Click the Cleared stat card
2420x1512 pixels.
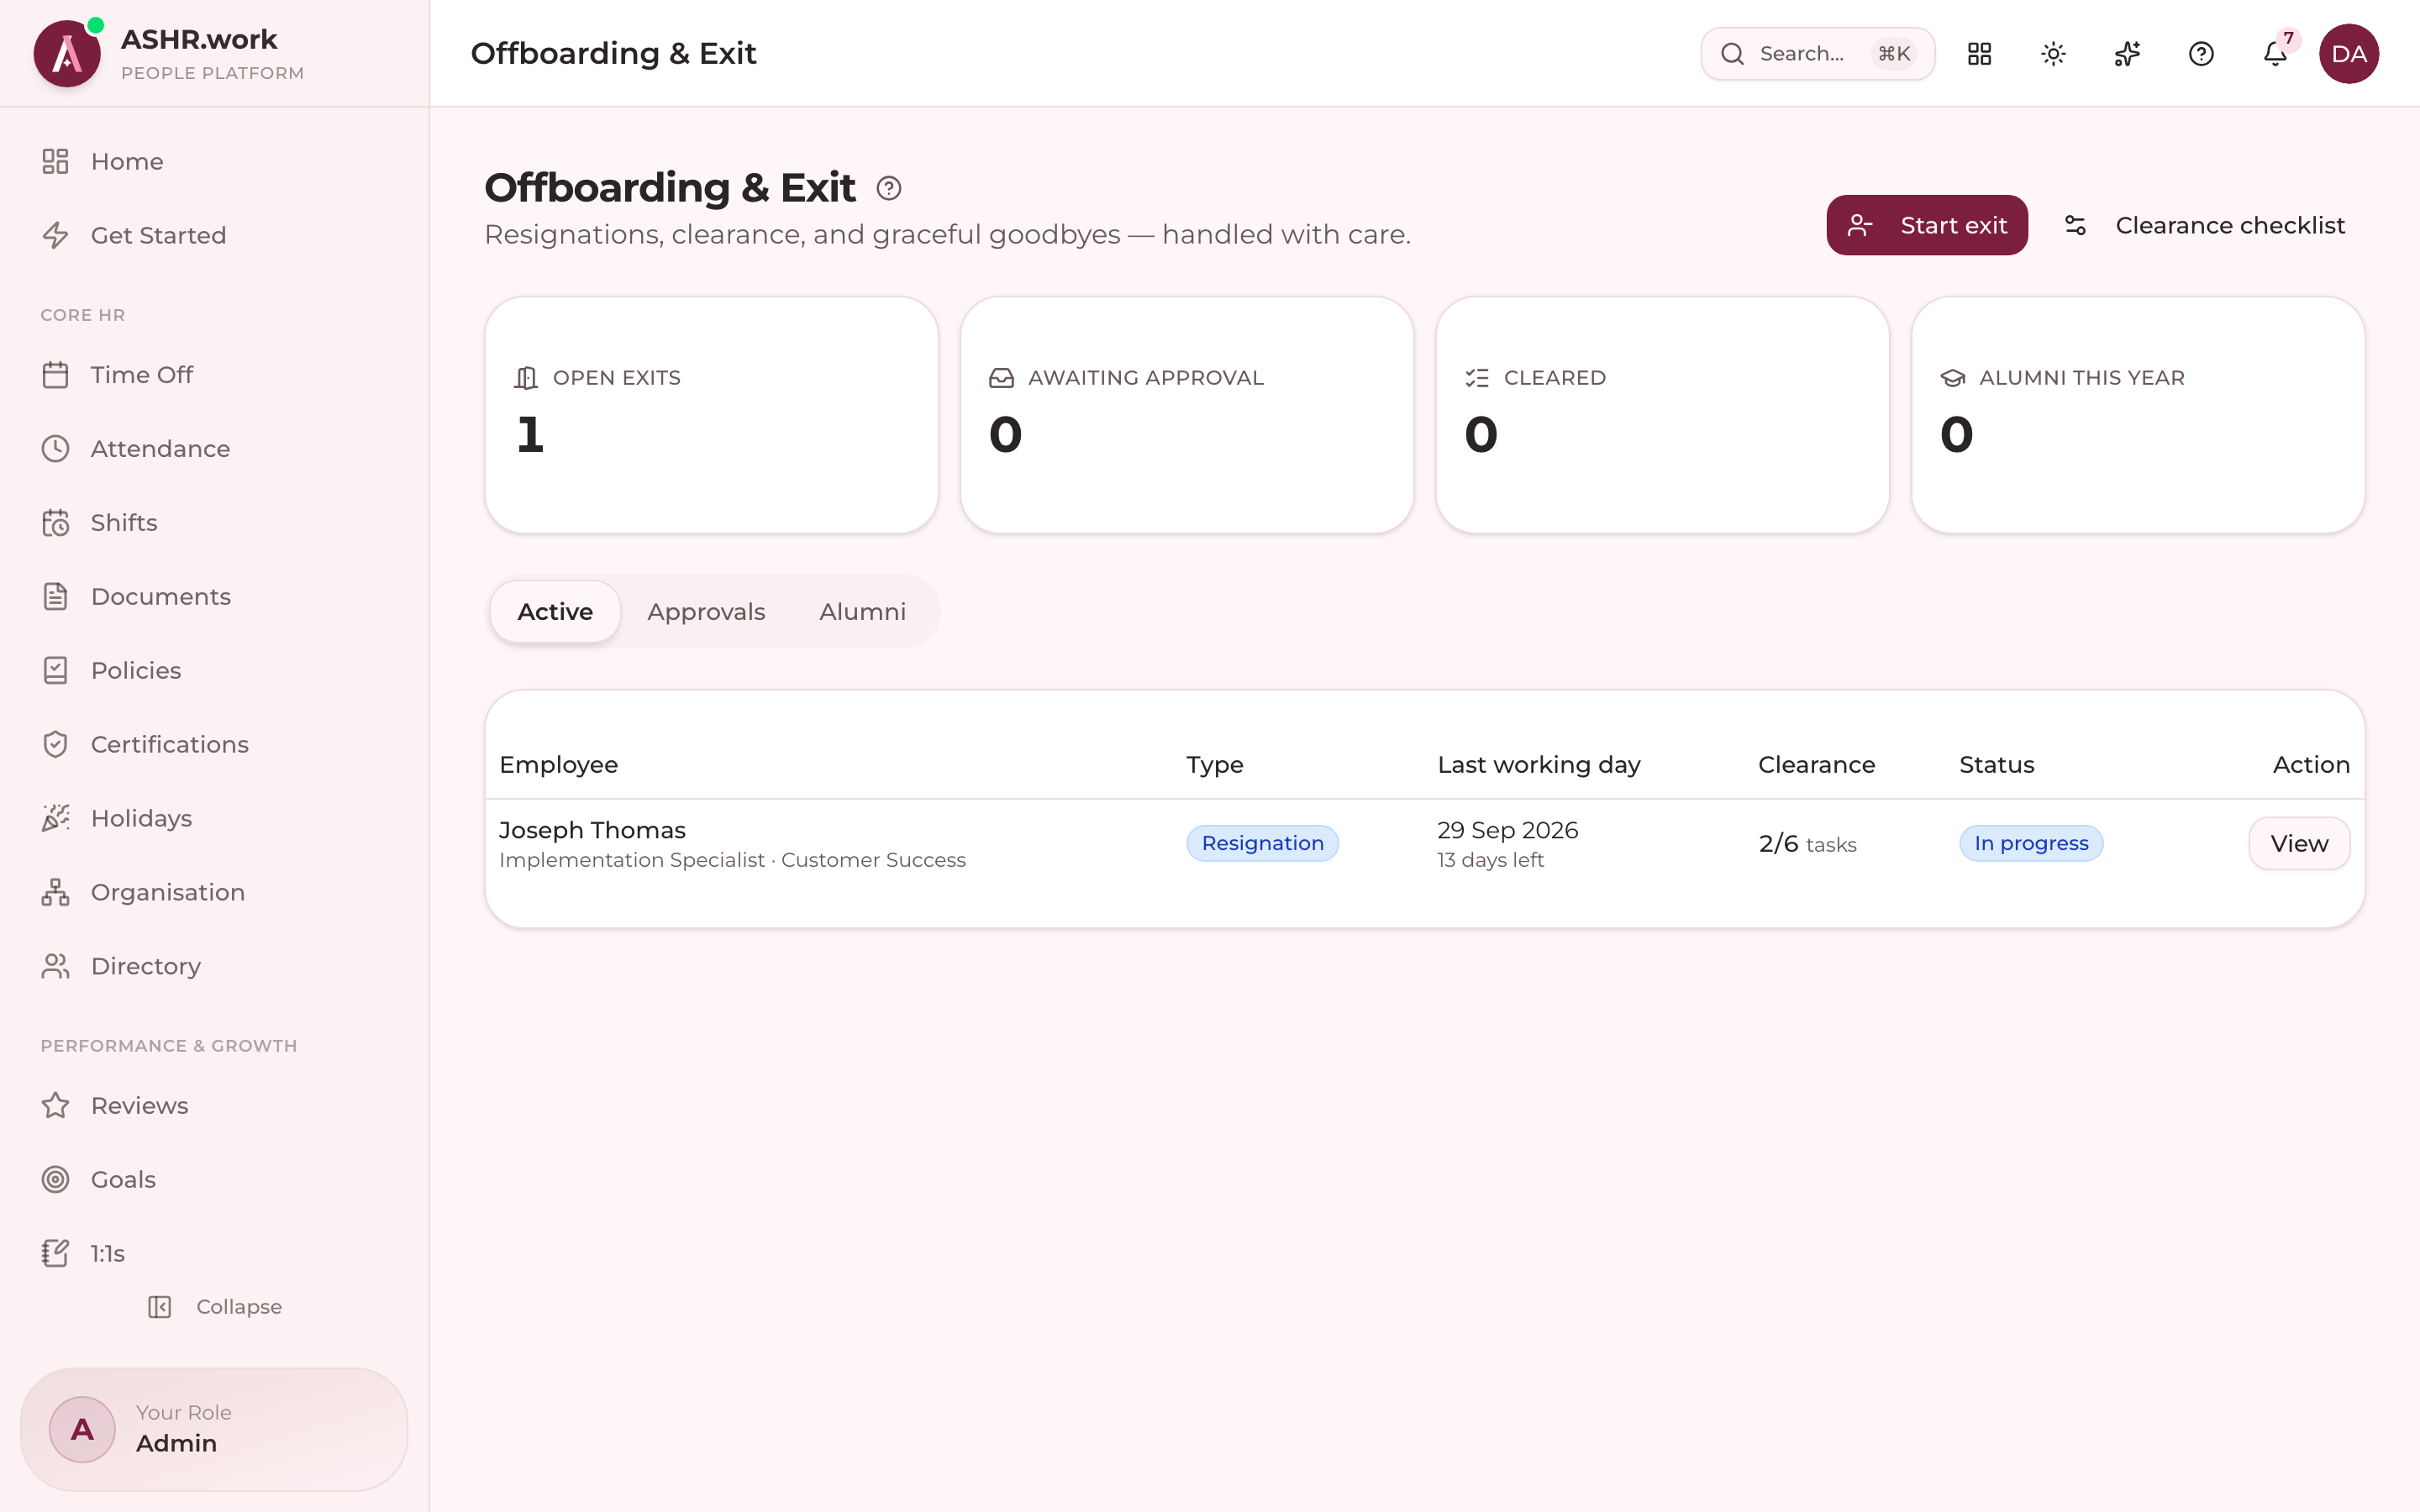1662,414
